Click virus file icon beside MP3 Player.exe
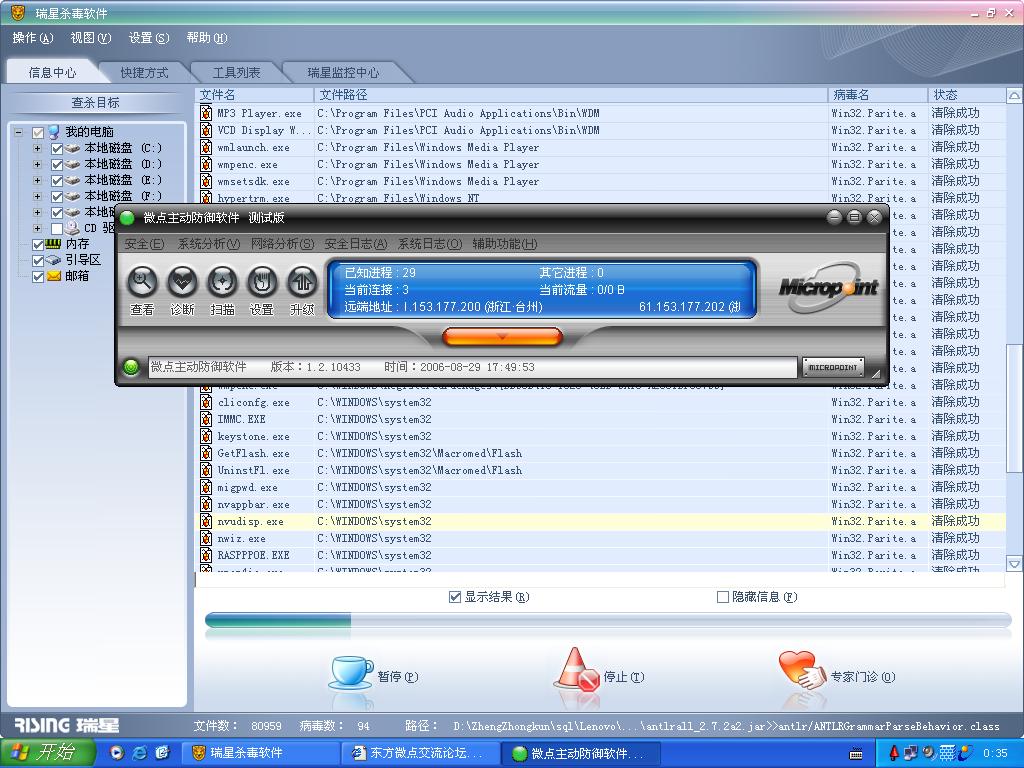This screenshot has height=768, width=1024. 206,113
